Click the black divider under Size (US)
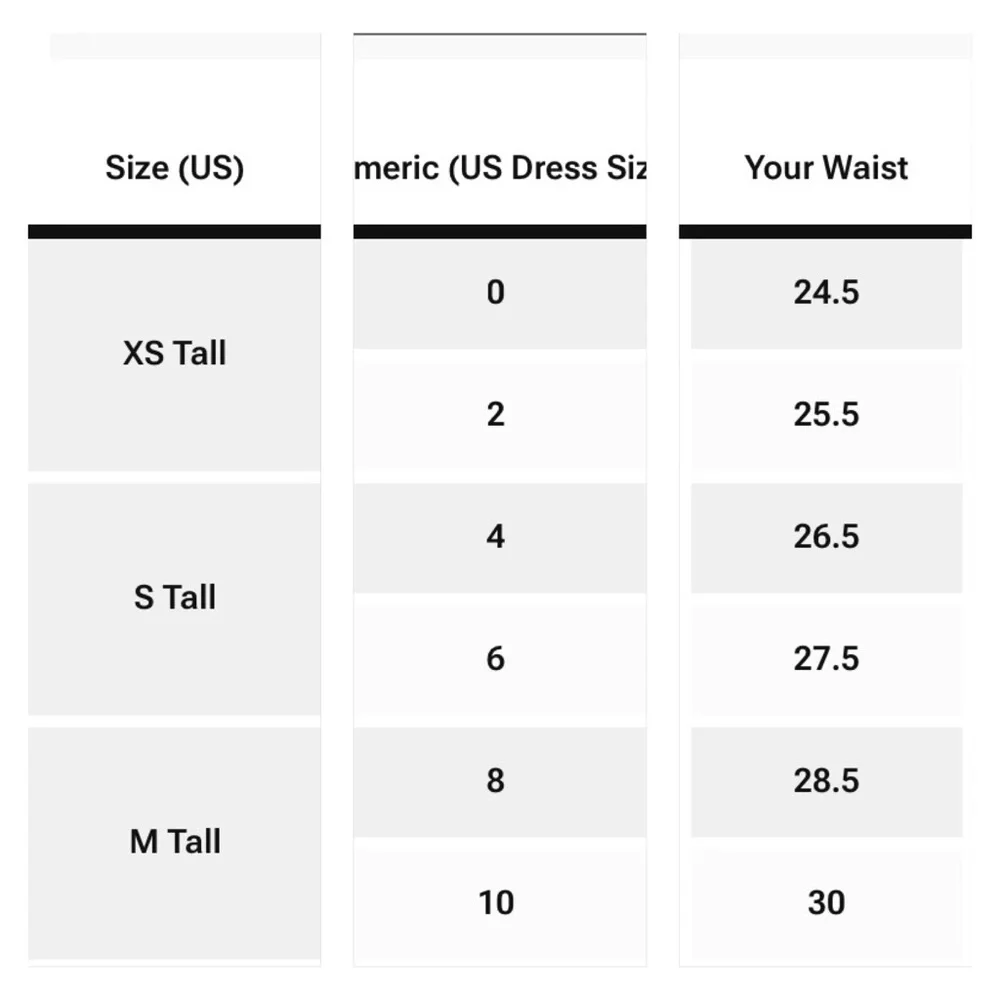The image size is (1000, 1000). 174,232
